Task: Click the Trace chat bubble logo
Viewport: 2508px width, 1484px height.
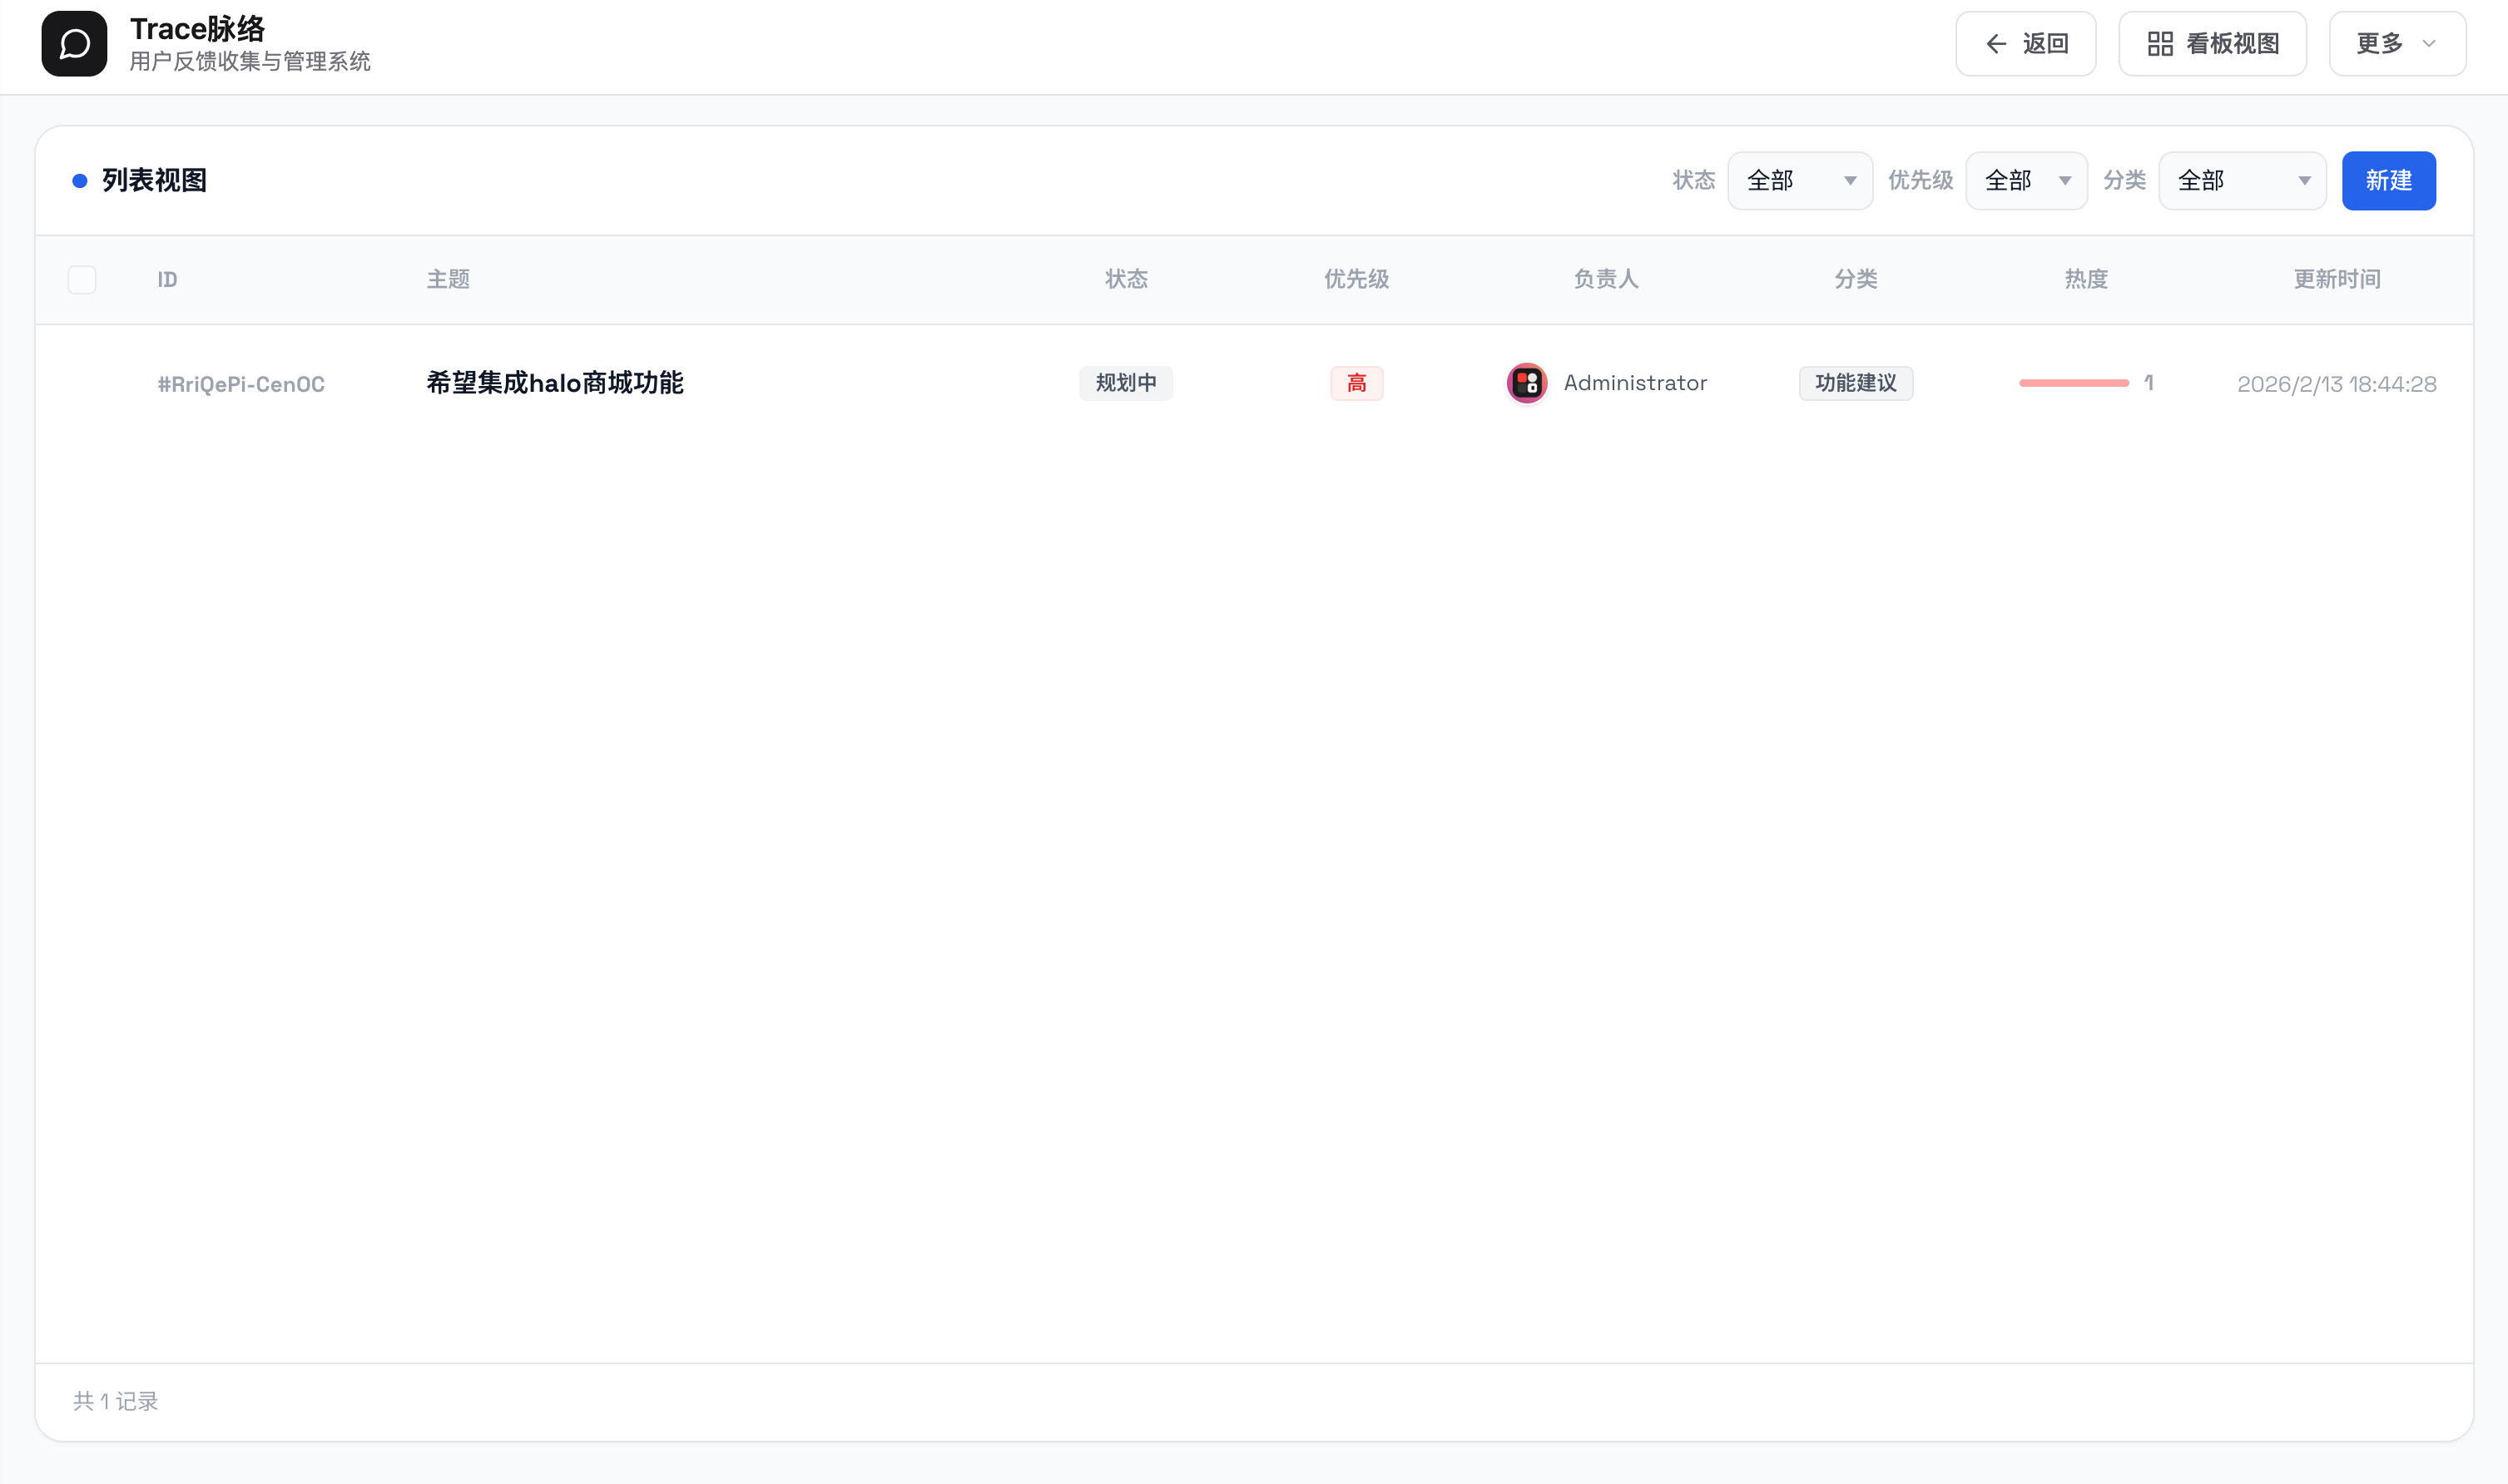Action: click(74, 44)
